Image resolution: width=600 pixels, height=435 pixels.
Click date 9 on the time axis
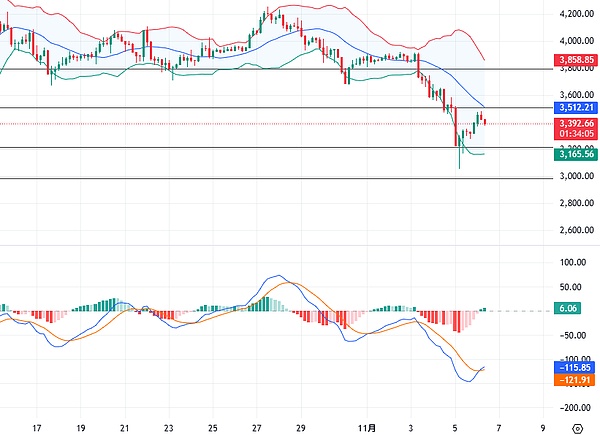[x=542, y=426]
